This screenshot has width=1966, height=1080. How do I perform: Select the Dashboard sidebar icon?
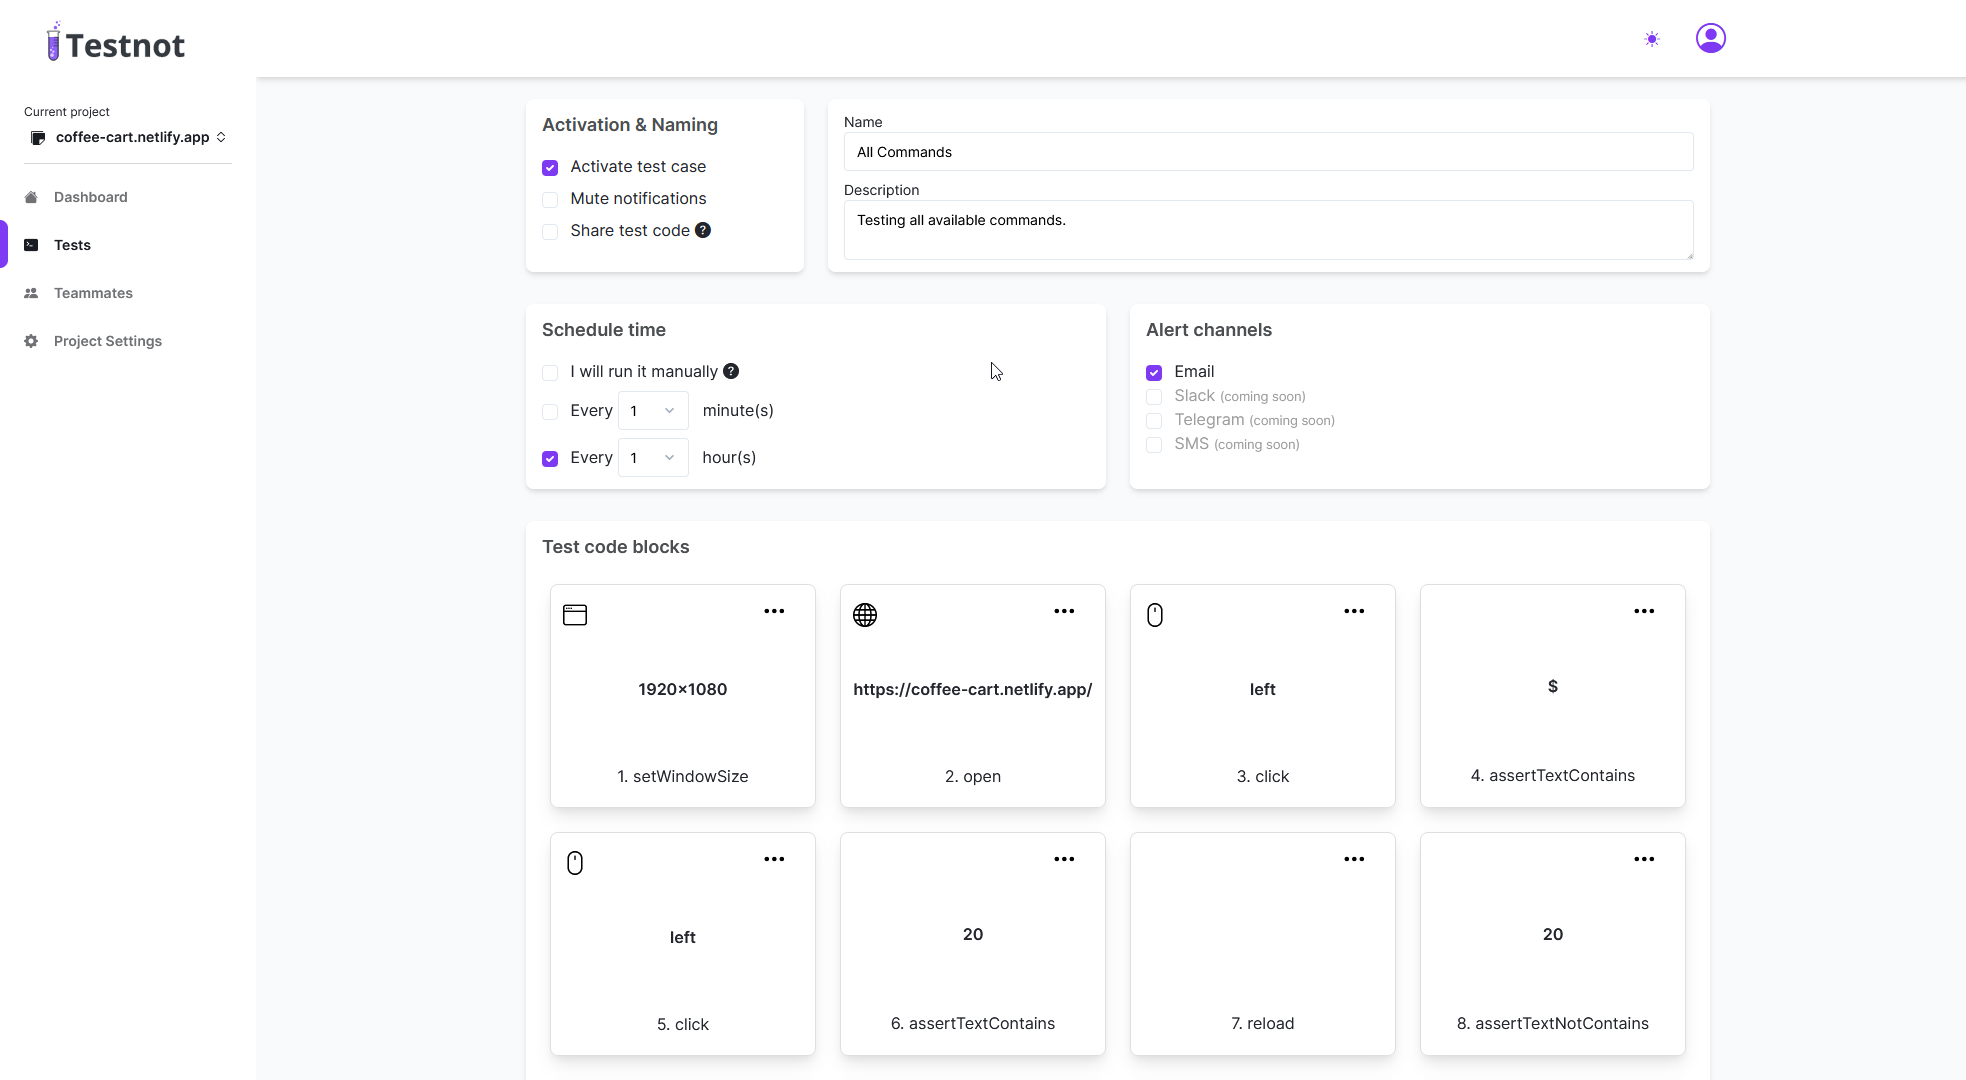[31, 197]
